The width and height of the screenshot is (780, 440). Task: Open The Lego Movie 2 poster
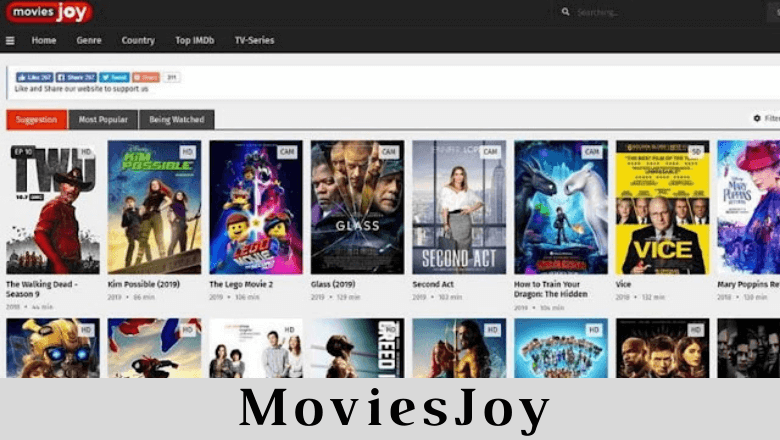[256, 207]
